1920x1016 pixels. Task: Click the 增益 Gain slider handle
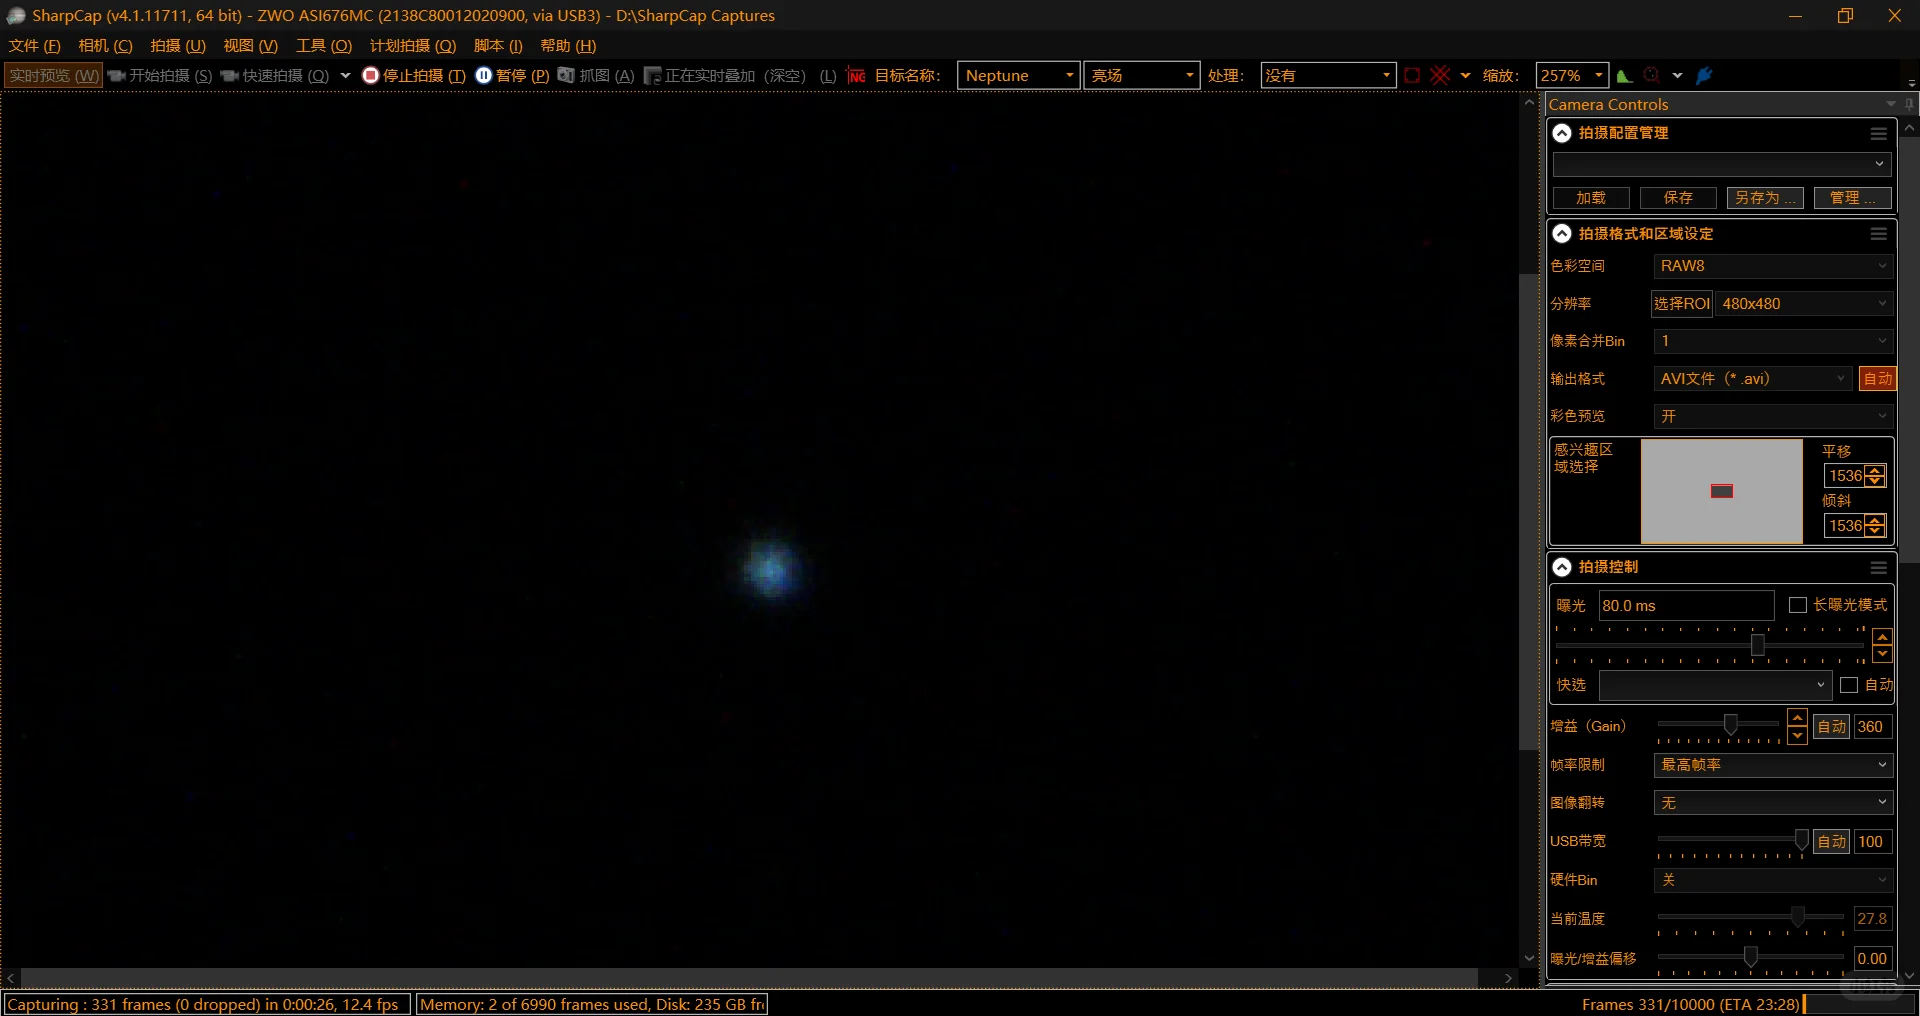1731,725
